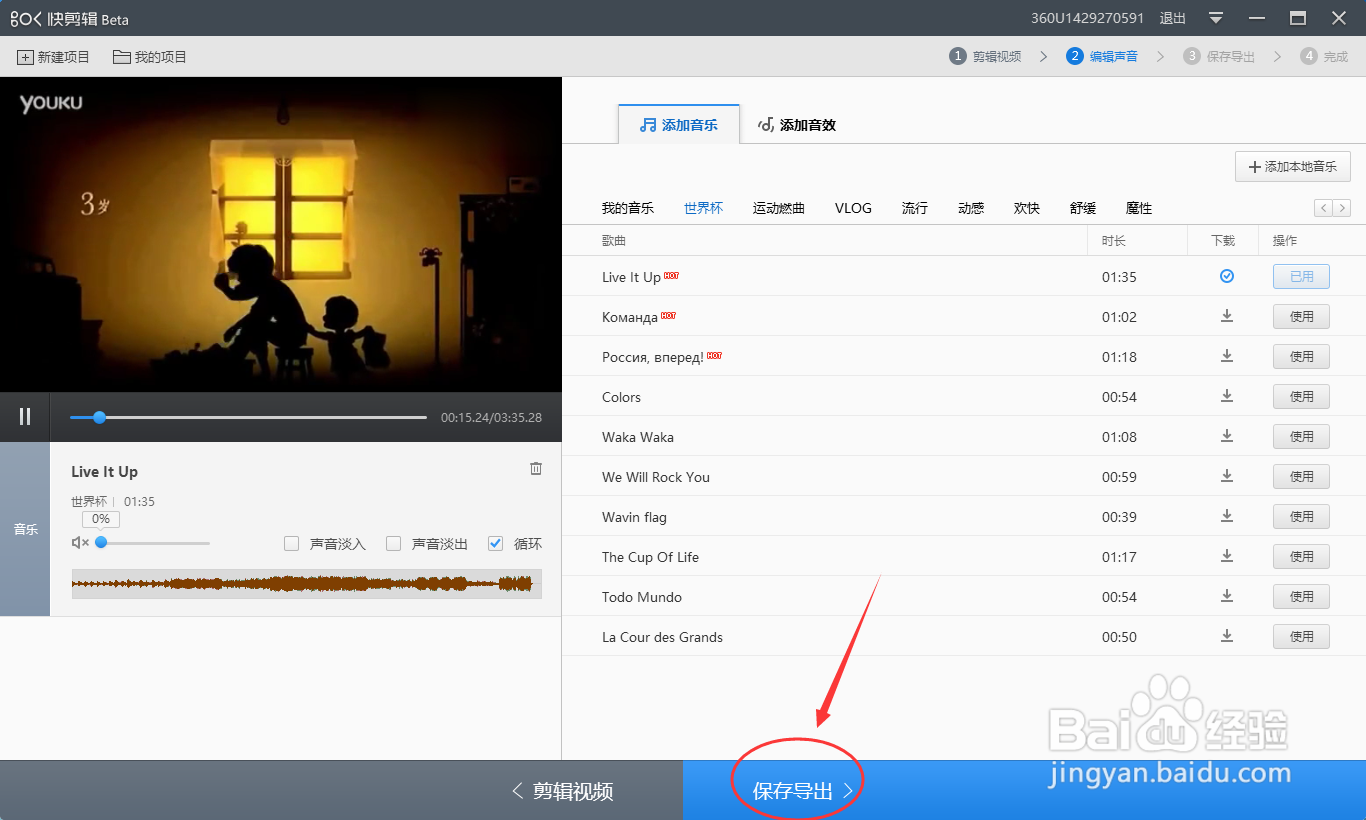Click username 360U1429270591
Screen dimensions: 1366x820
click(x=1088, y=18)
